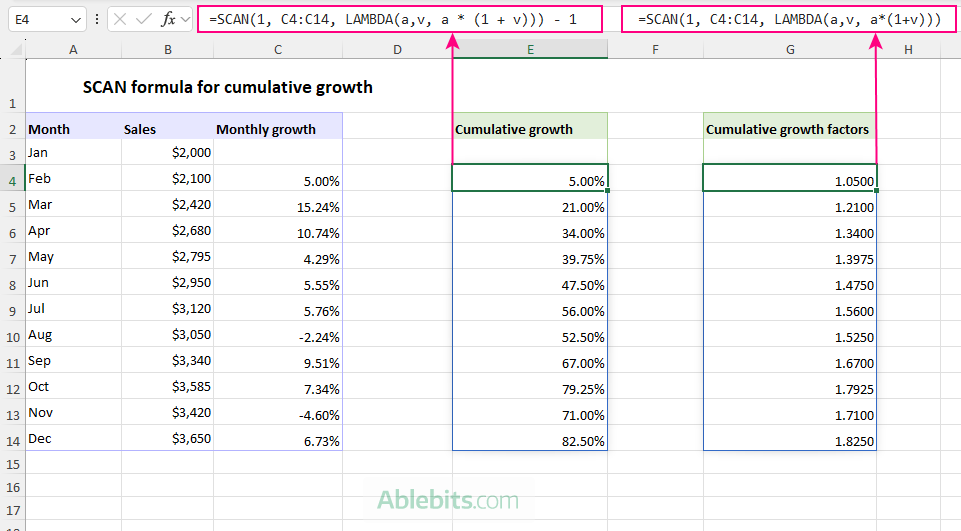Click the formula bar with SCAN formula minus 1

coord(400,20)
